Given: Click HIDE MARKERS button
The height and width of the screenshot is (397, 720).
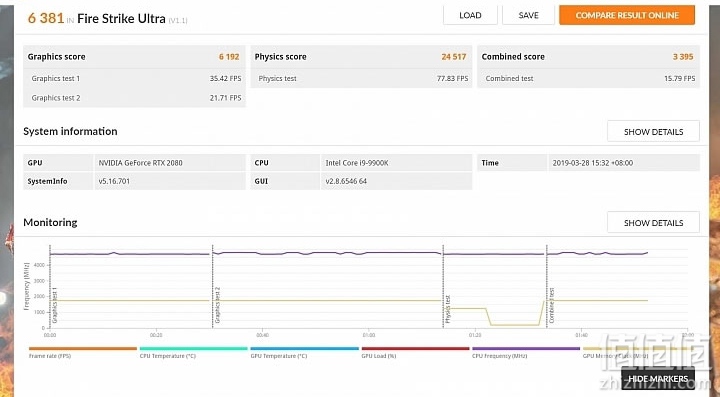Looking at the screenshot, I should pos(658,379).
